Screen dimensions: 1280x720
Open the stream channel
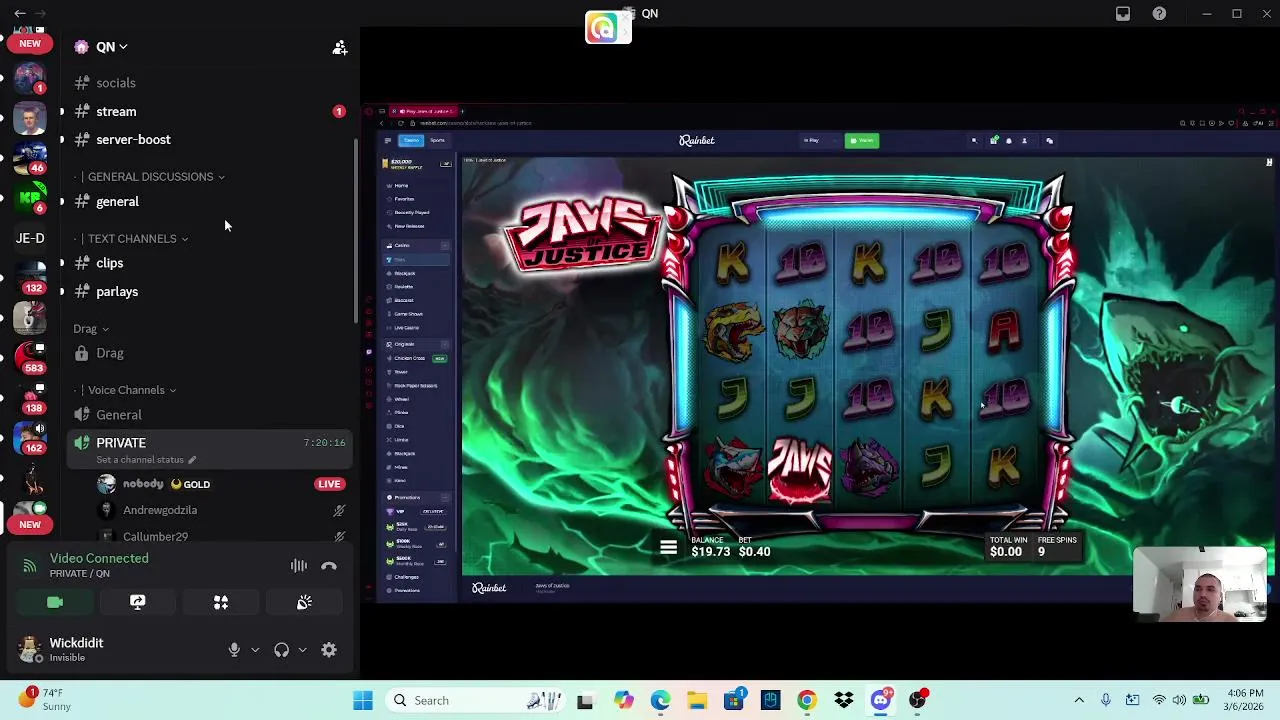(208, 111)
